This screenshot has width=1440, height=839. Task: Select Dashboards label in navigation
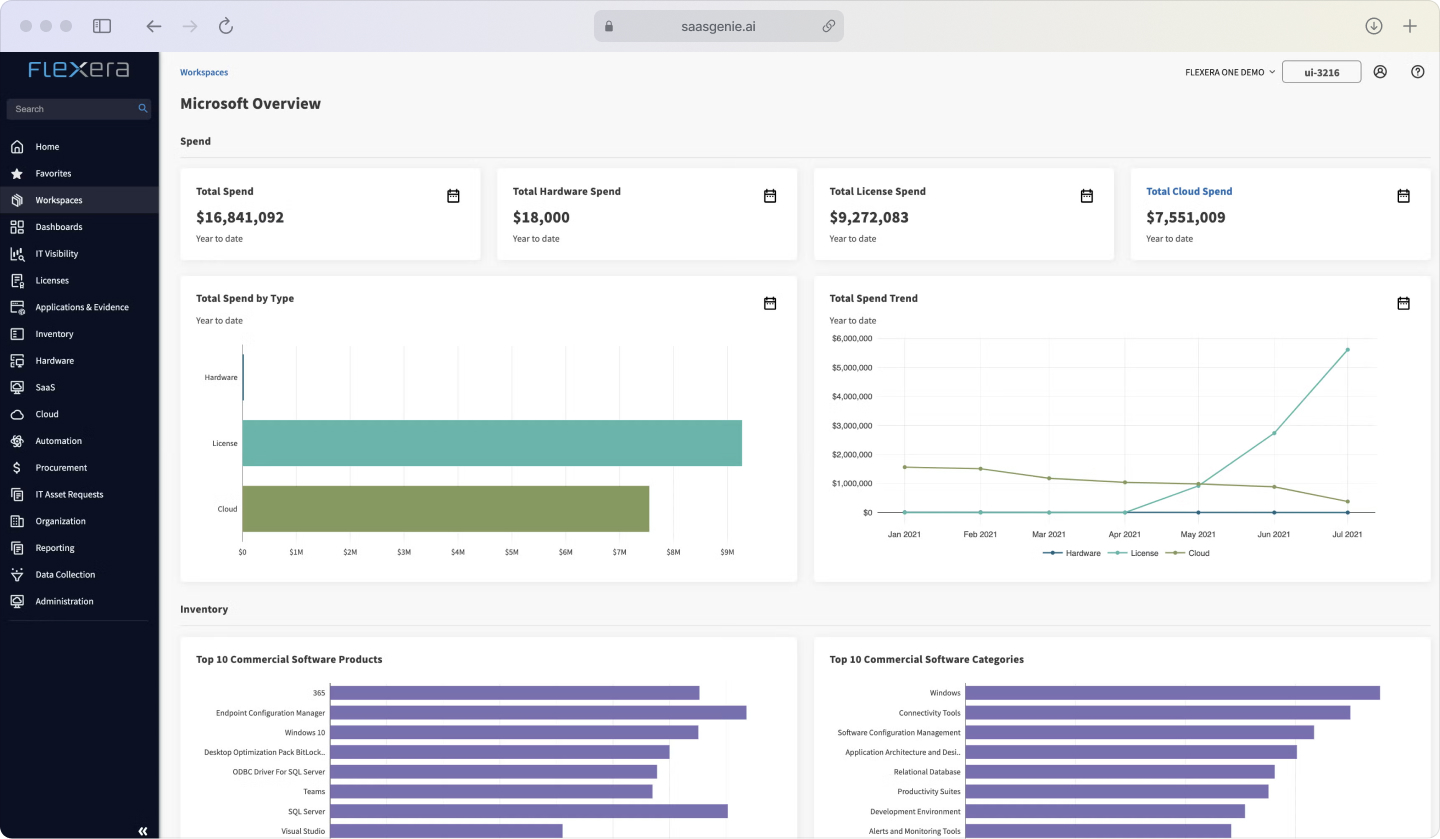59,227
